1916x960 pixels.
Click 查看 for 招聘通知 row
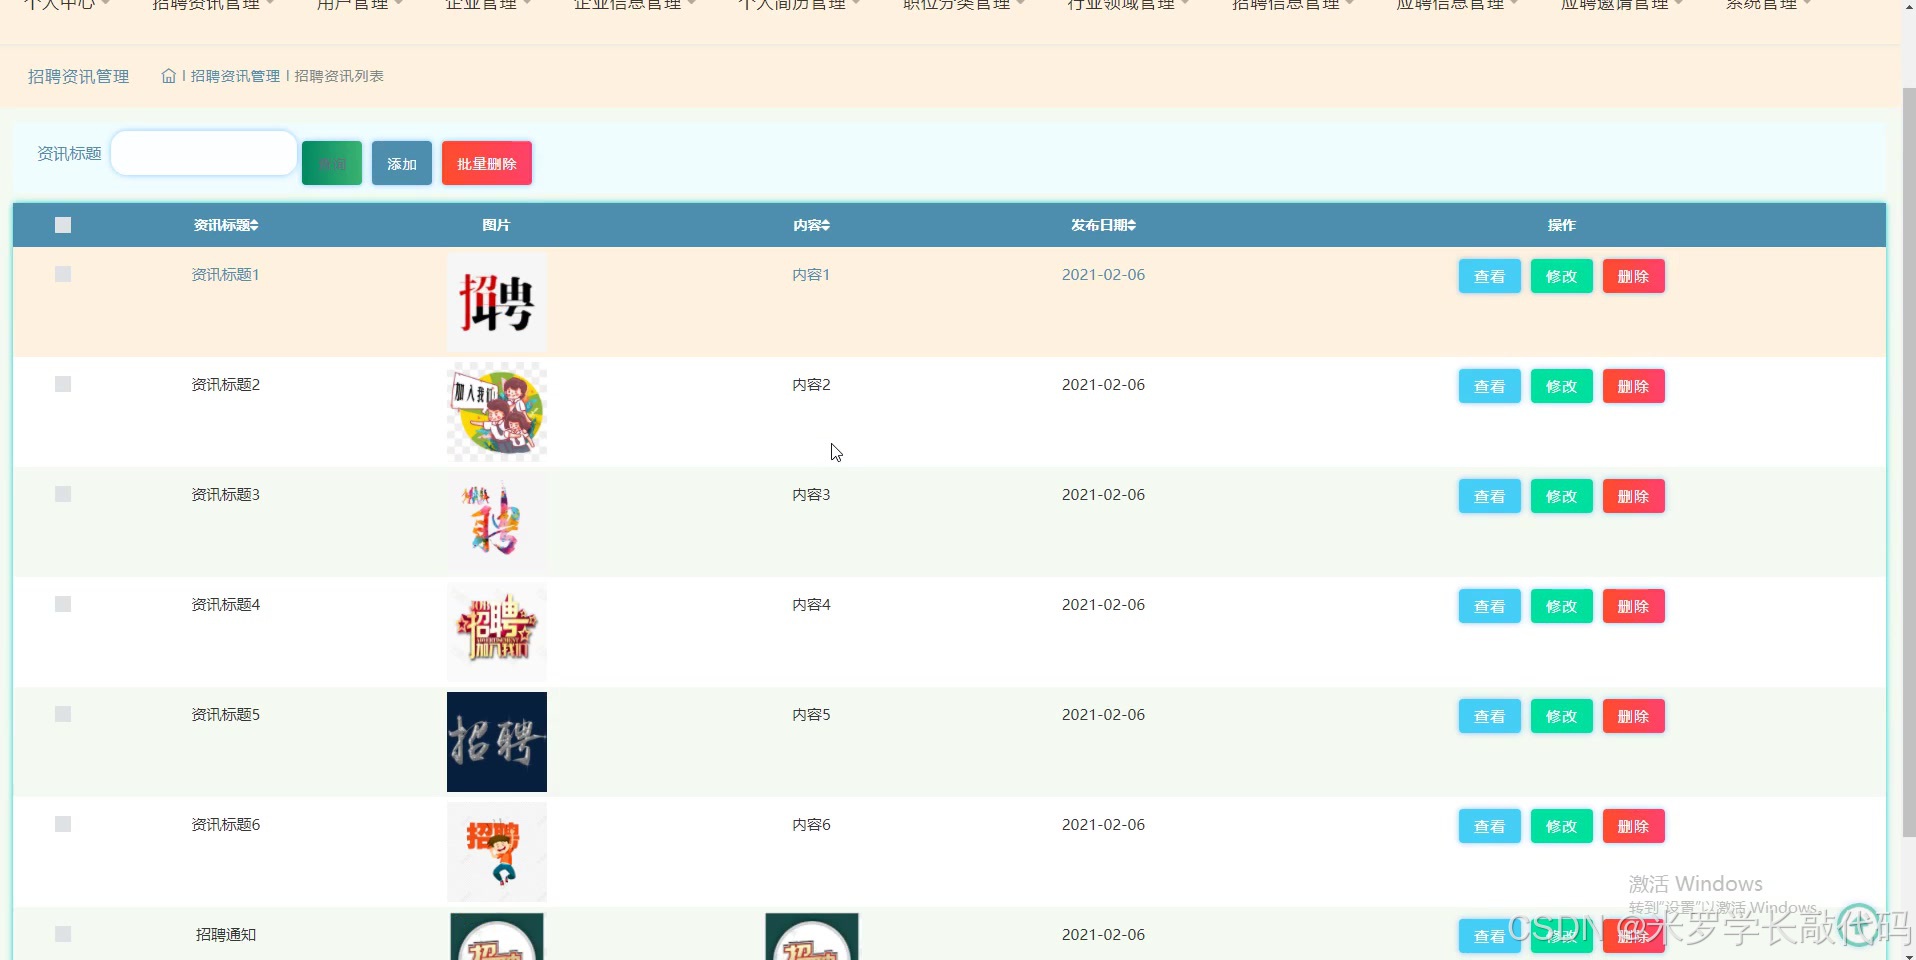pos(1490,936)
